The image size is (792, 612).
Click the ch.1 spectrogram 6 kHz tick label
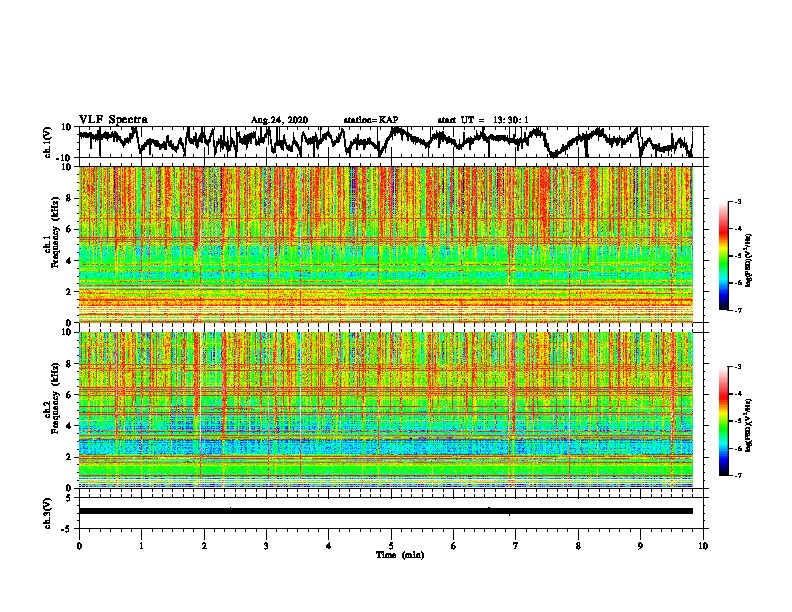(x=69, y=229)
